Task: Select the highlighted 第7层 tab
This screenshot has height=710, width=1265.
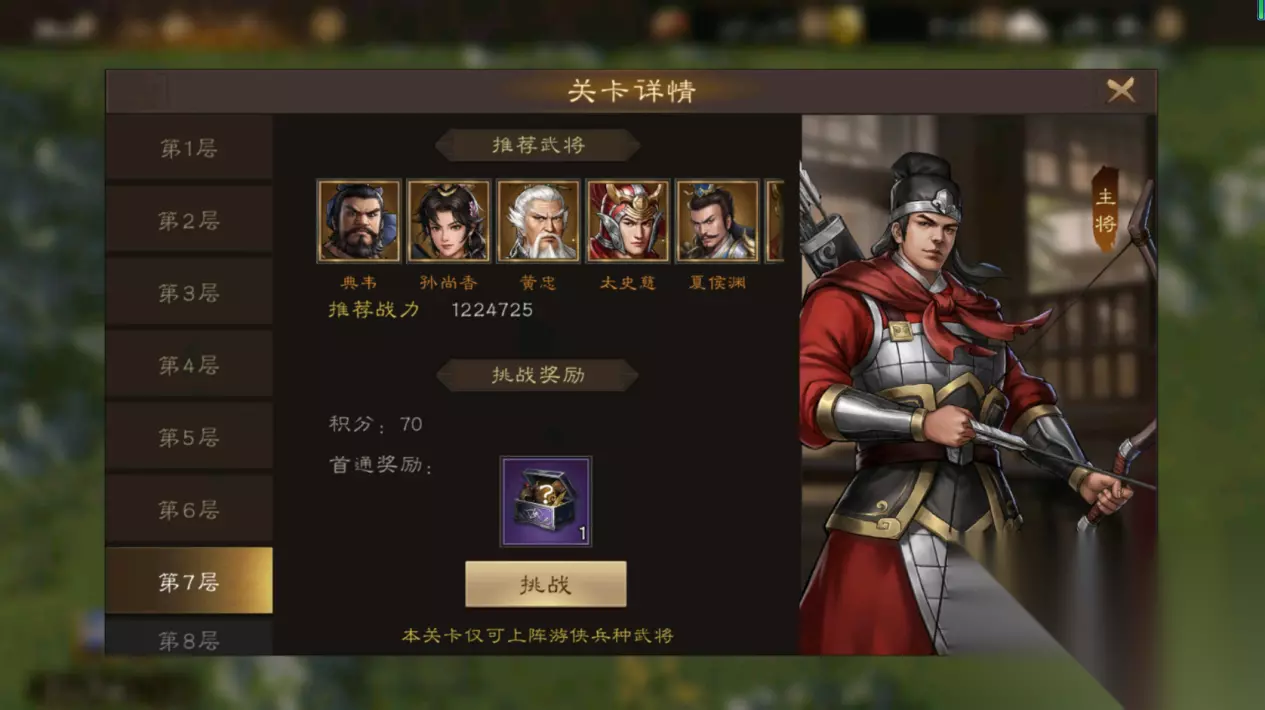Action: click(x=189, y=581)
